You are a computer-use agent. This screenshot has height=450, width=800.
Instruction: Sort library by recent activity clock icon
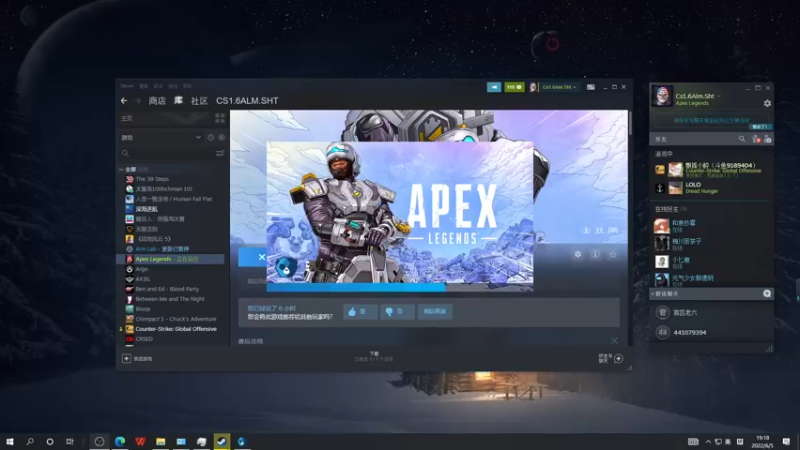(x=211, y=137)
